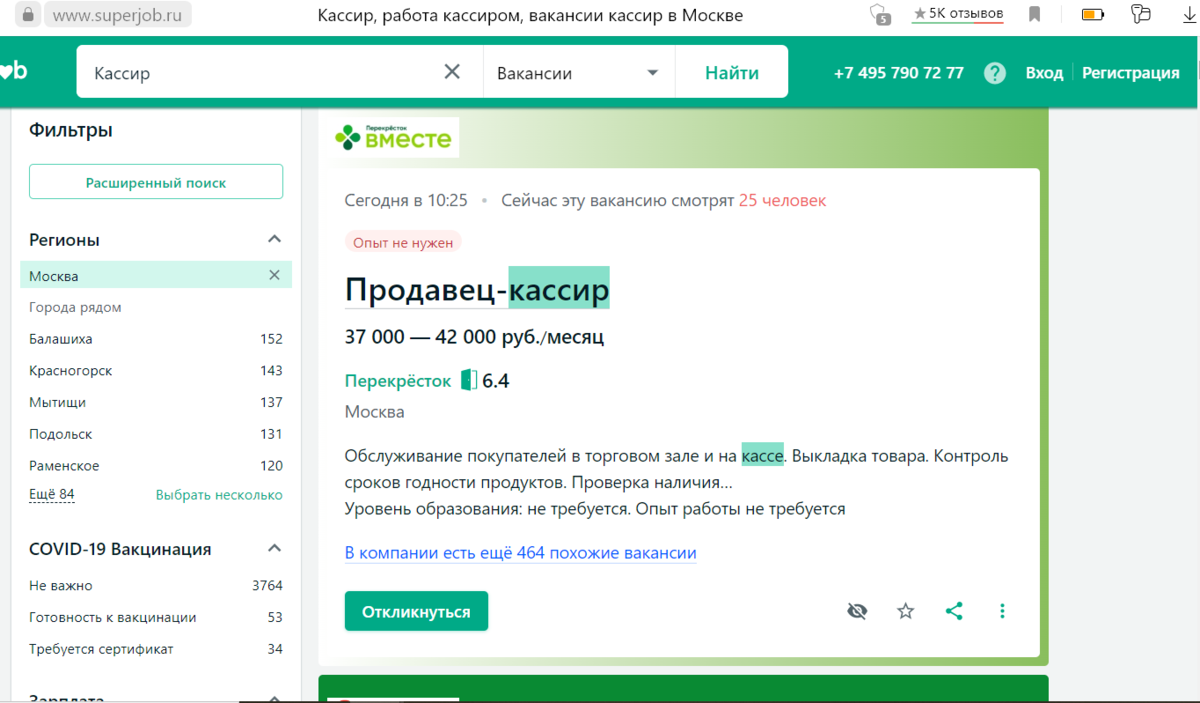Click the browser bookmark icon
Viewport: 1200px width, 703px height.
(x=1035, y=15)
